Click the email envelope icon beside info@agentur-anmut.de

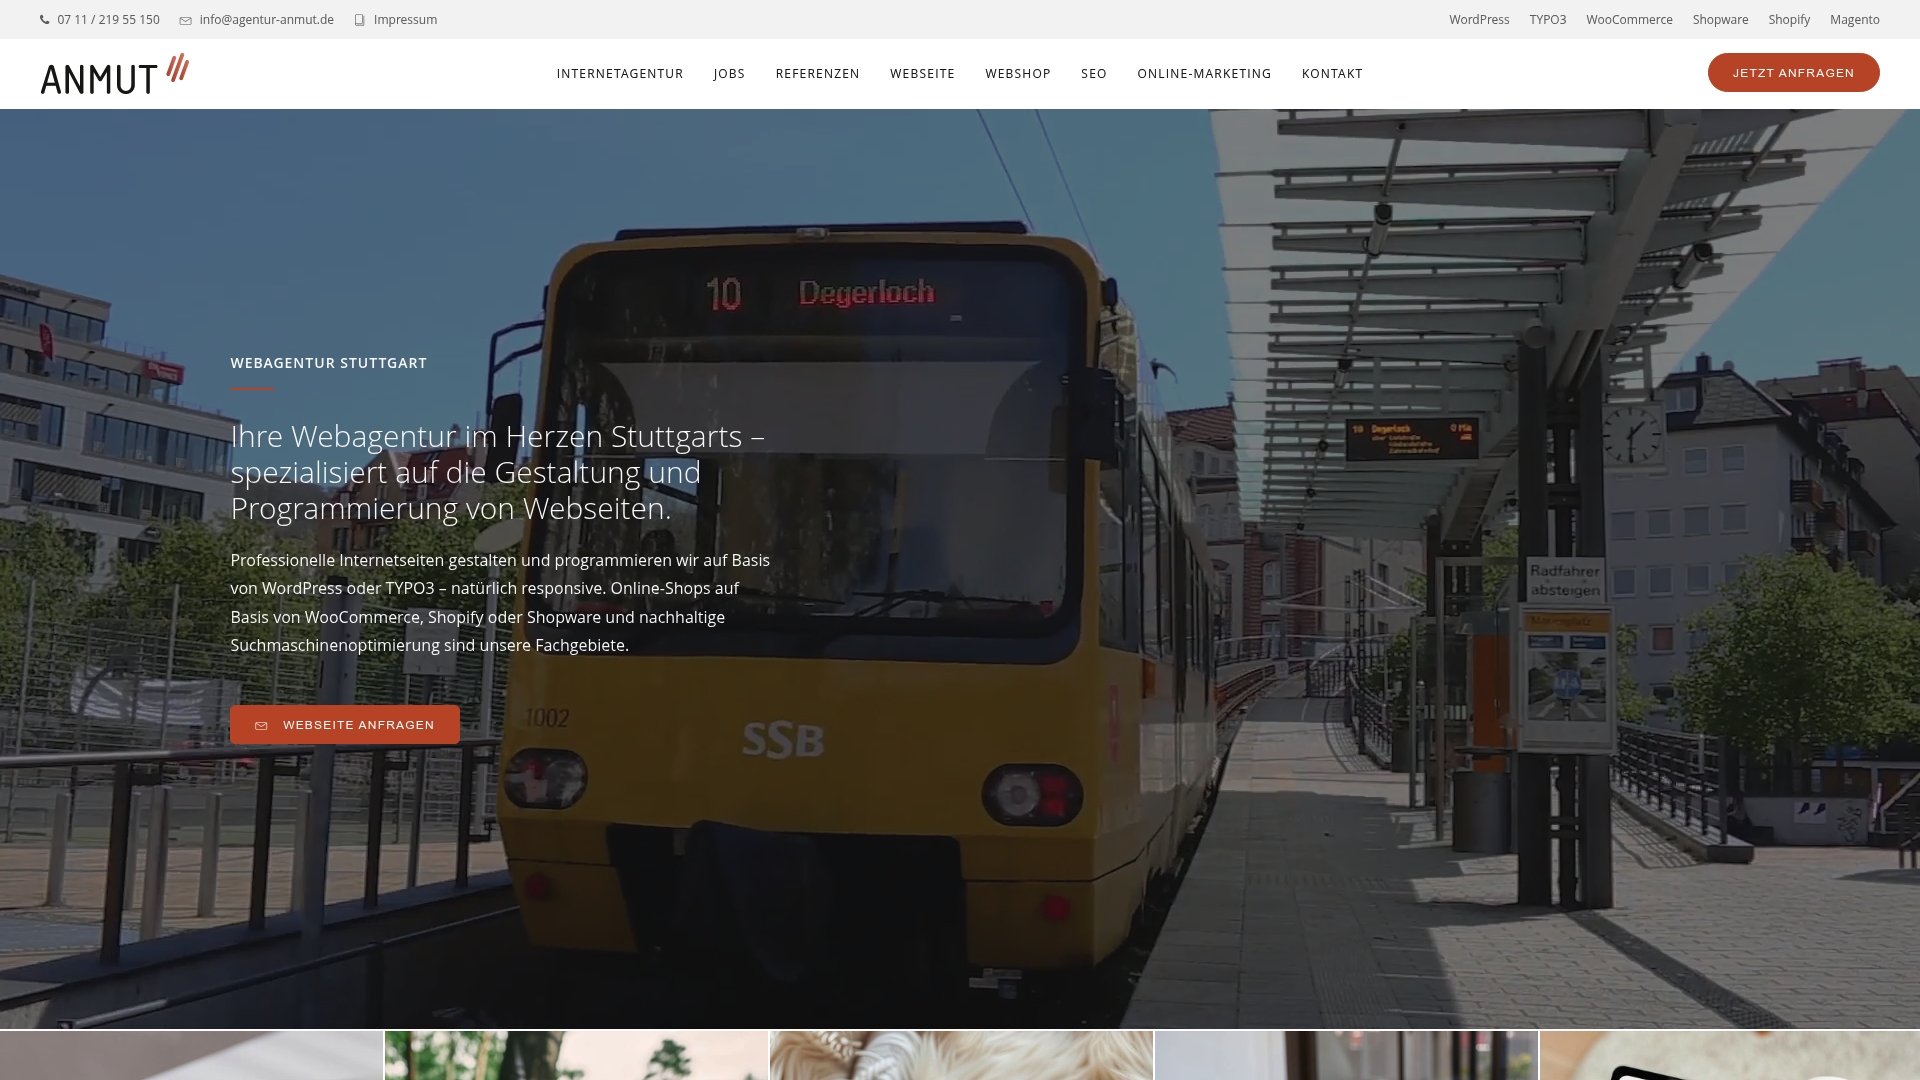(x=185, y=20)
